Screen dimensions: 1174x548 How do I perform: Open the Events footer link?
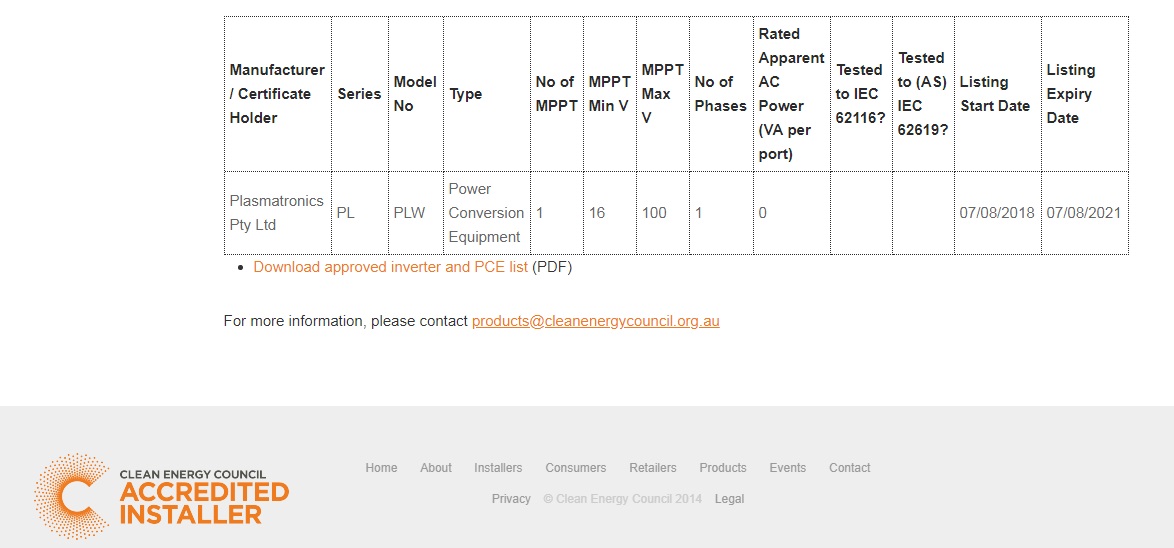coord(788,468)
